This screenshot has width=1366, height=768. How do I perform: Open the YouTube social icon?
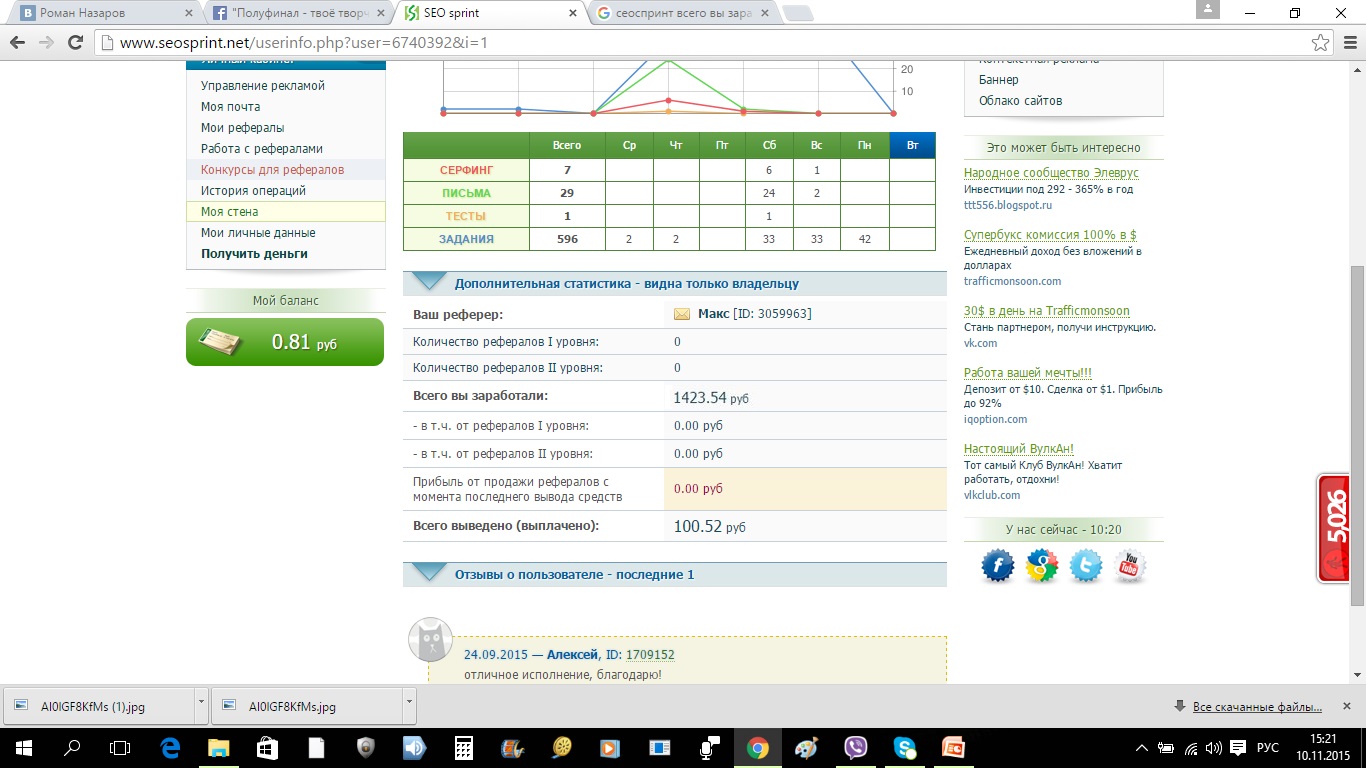(1130, 567)
